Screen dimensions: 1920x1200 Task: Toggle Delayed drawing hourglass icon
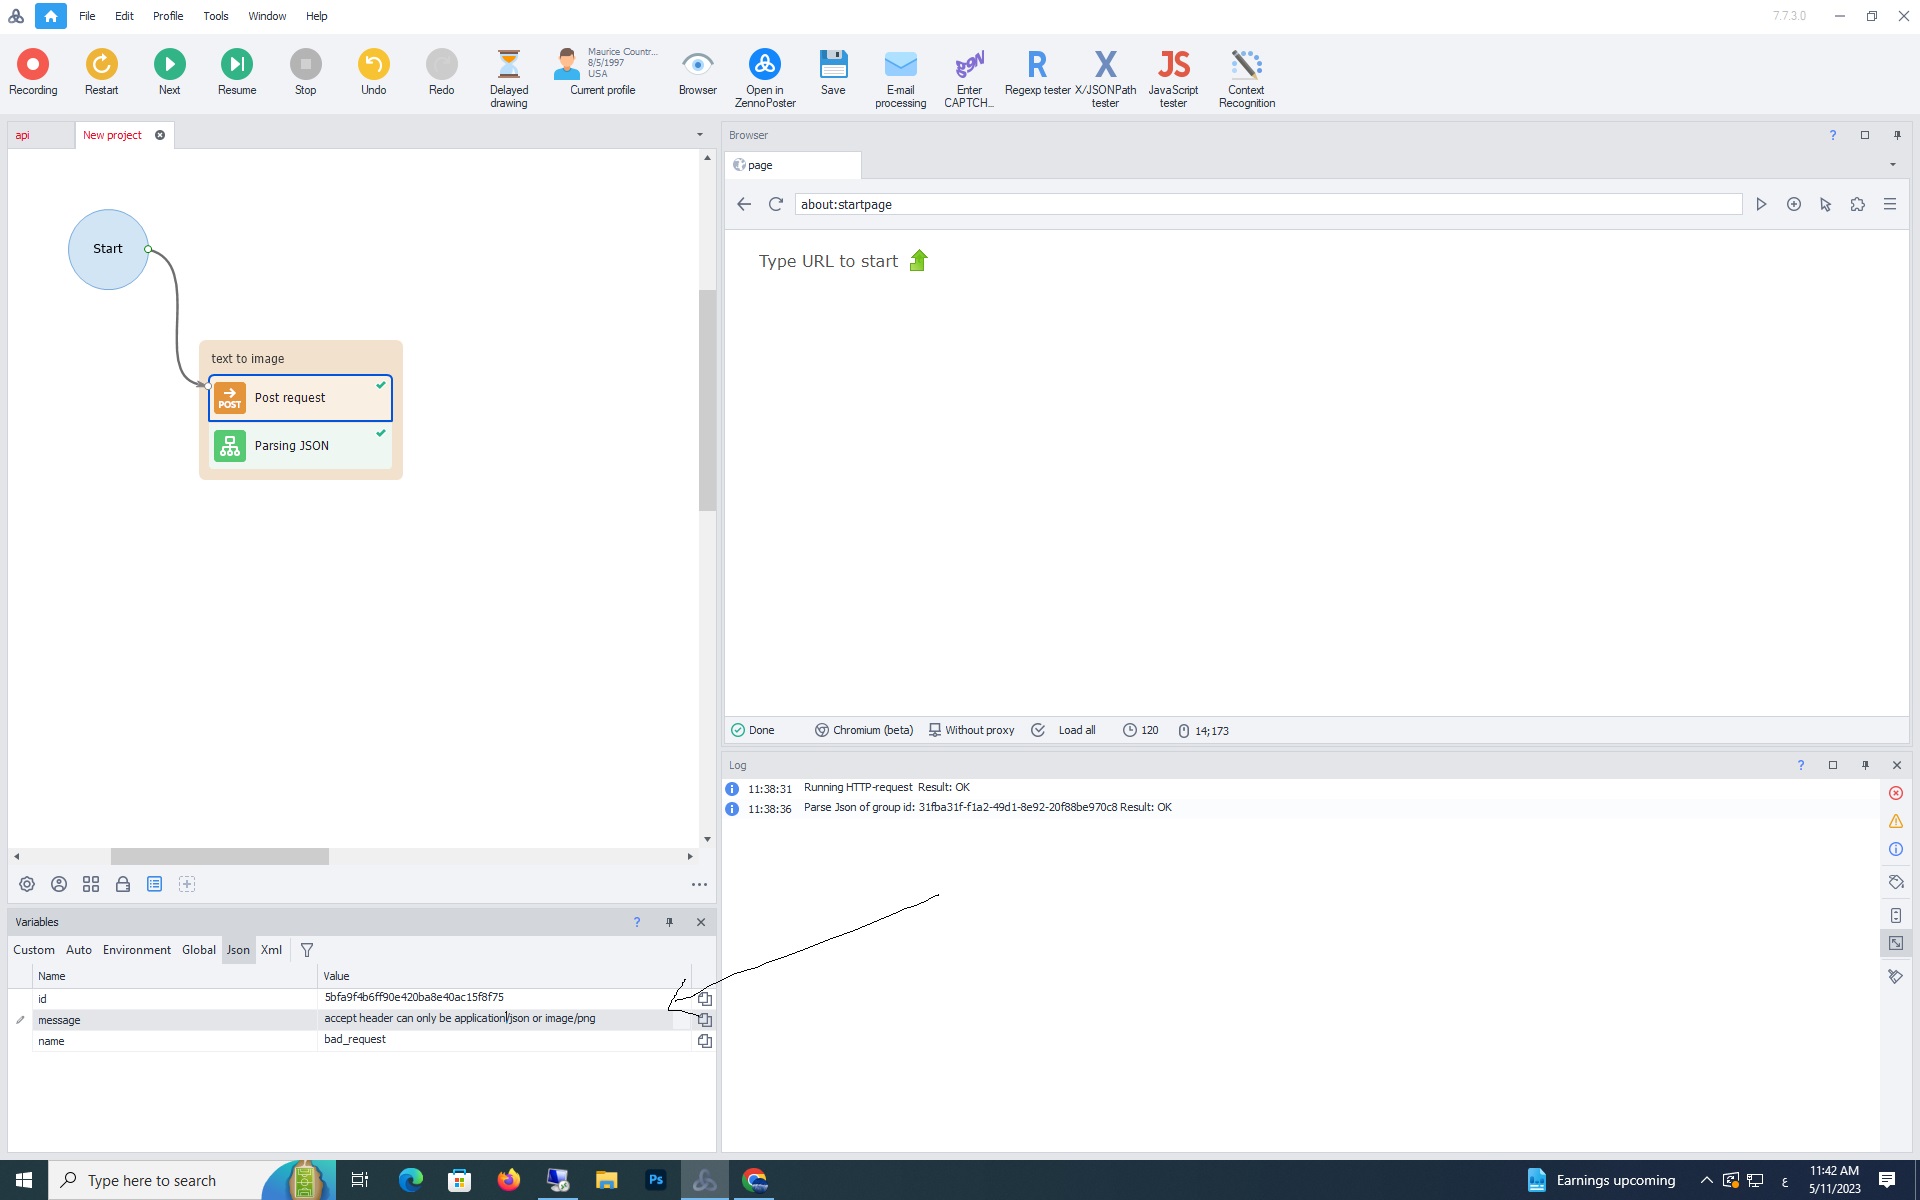pyautogui.click(x=509, y=78)
